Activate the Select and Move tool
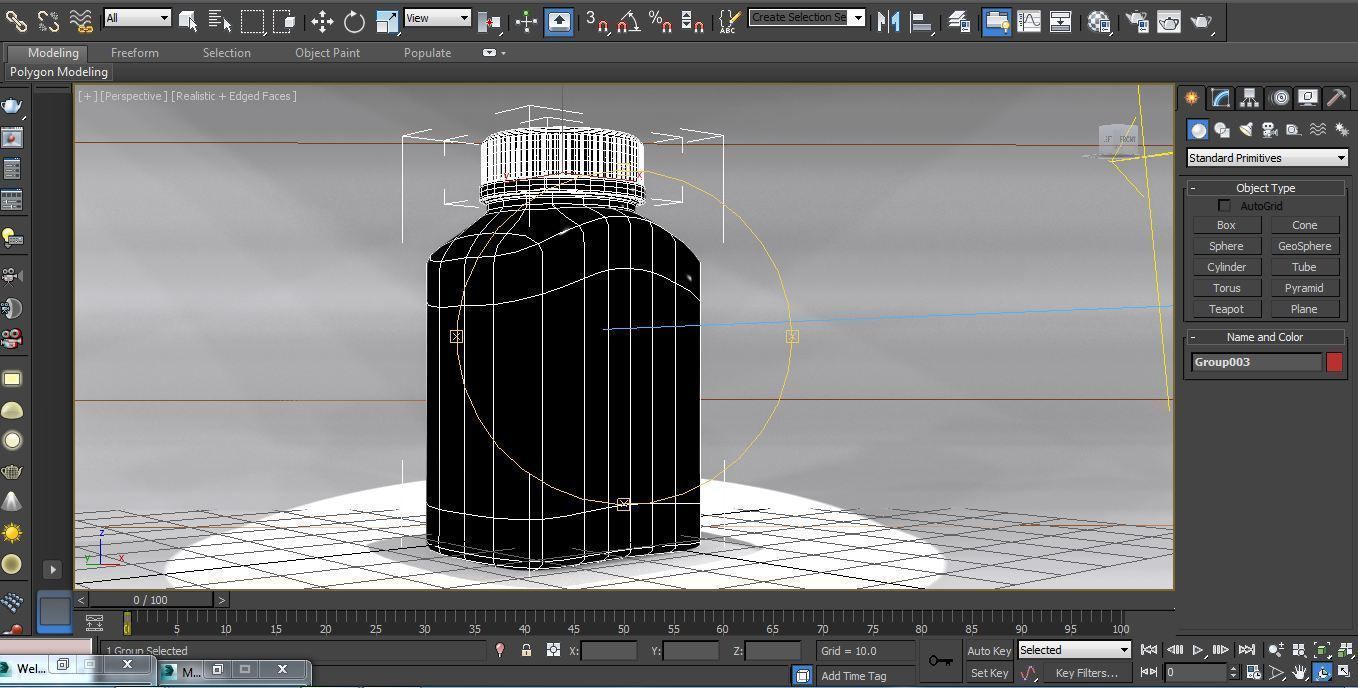This screenshot has width=1358, height=688. pyautogui.click(x=322, y=20)
